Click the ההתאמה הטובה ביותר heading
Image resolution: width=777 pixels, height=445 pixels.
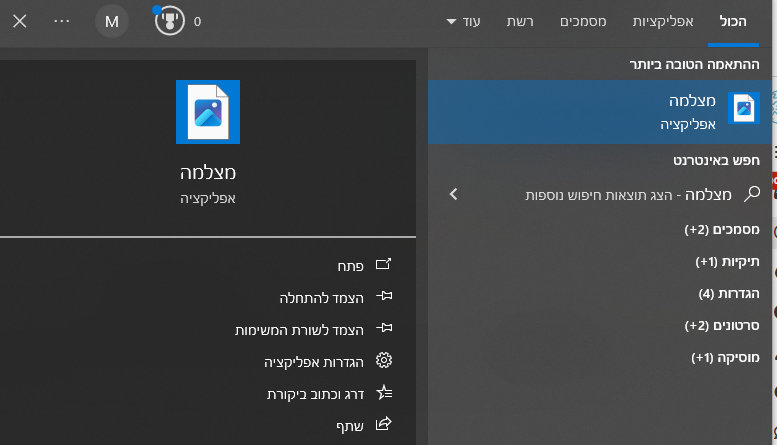tap(694, 64)
